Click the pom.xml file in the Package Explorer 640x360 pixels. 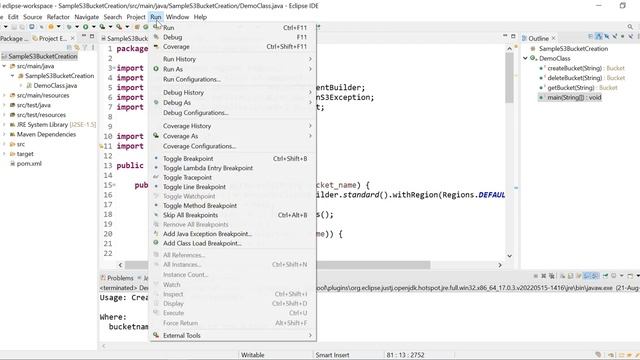pos(29,164)
